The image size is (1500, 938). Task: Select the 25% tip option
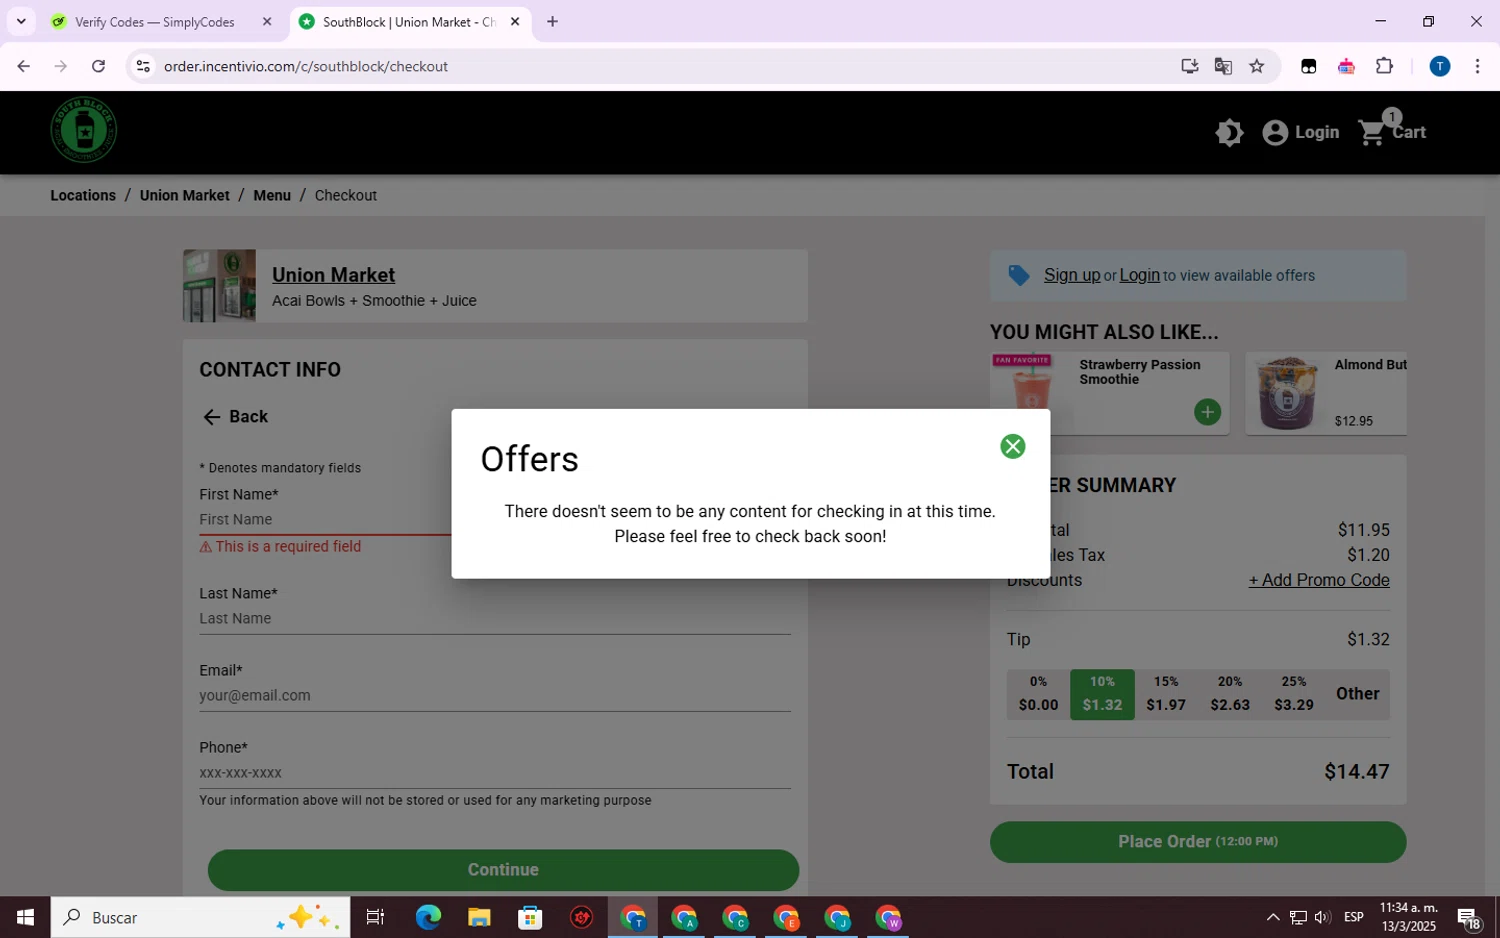(1294, 694)
